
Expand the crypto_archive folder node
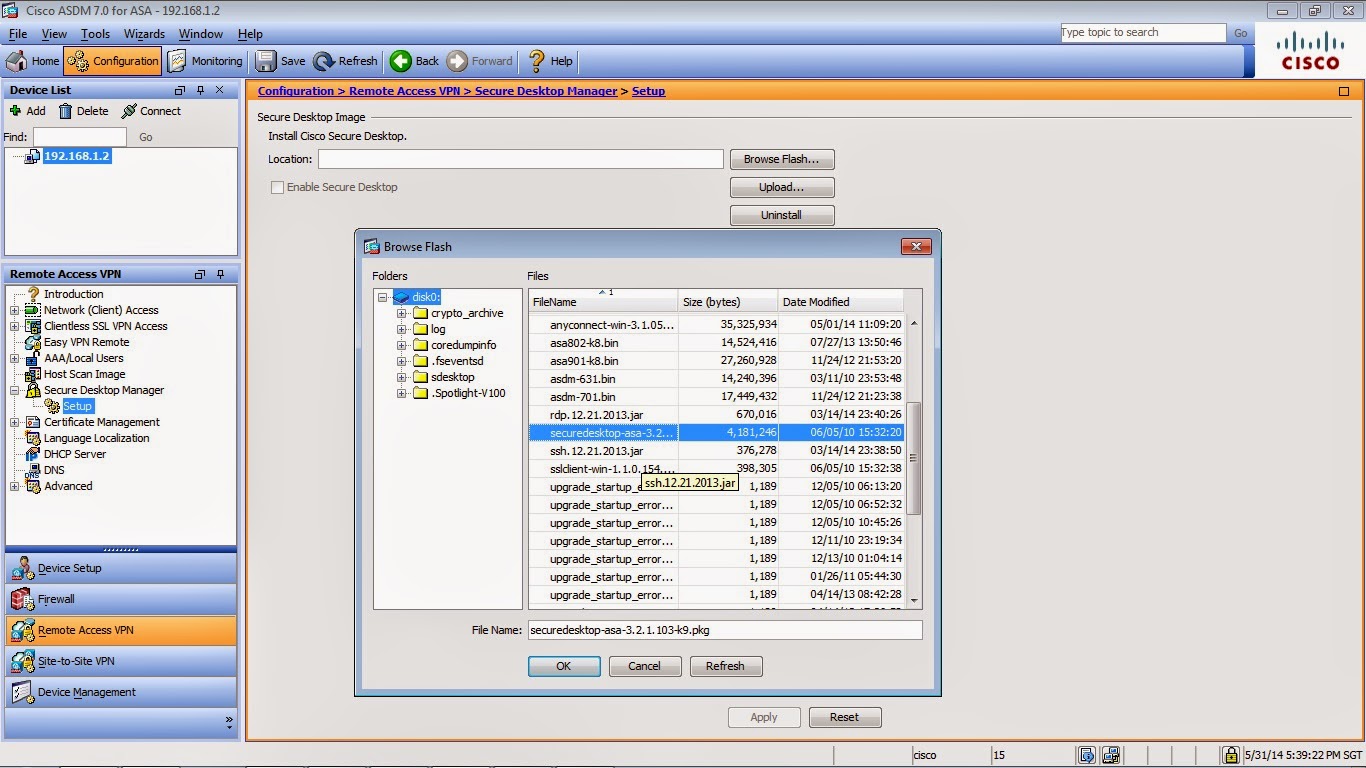point(402,313)
